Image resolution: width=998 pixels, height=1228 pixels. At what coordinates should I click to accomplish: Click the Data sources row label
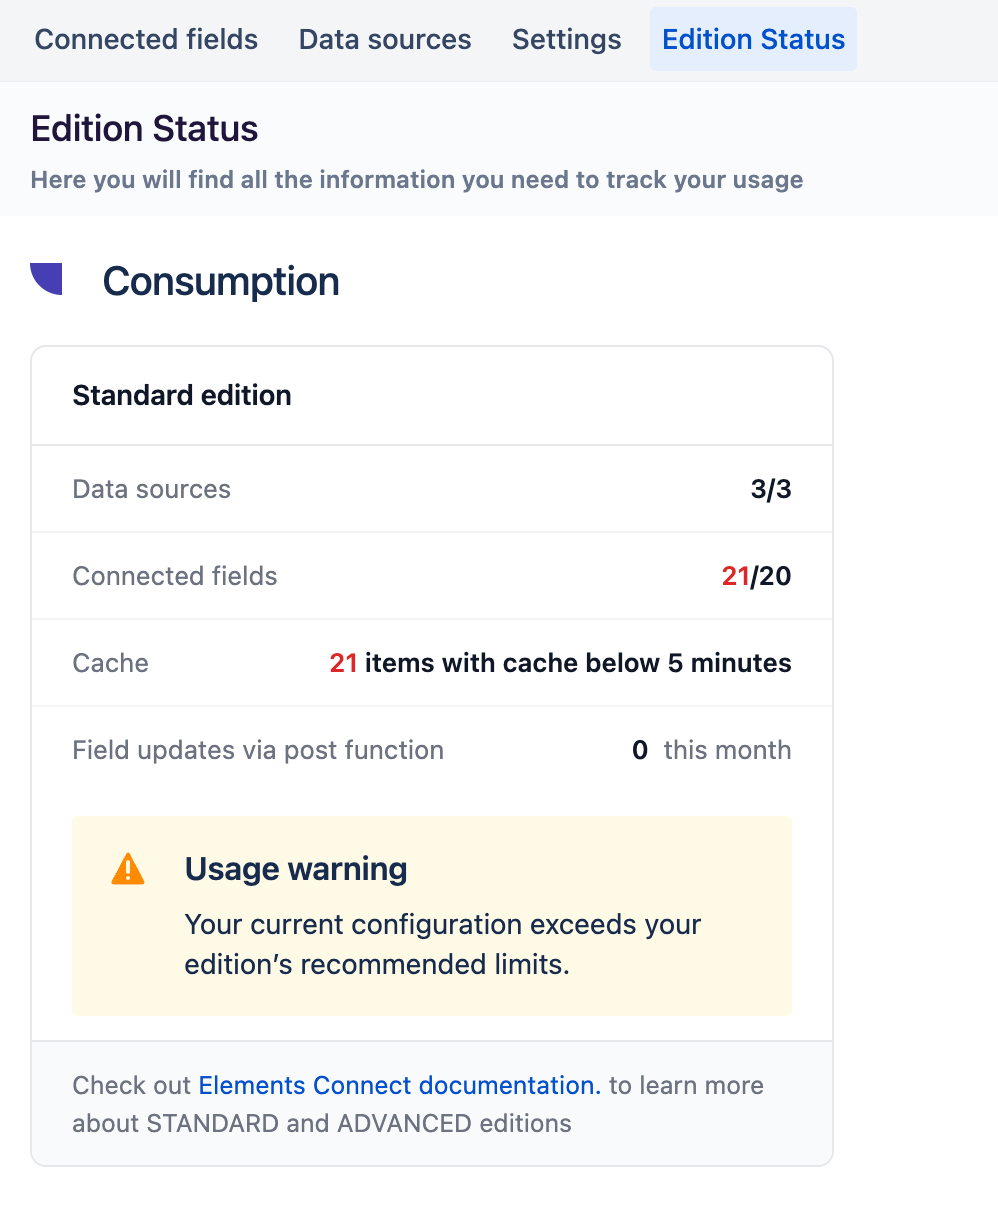[x=152, y=489]
